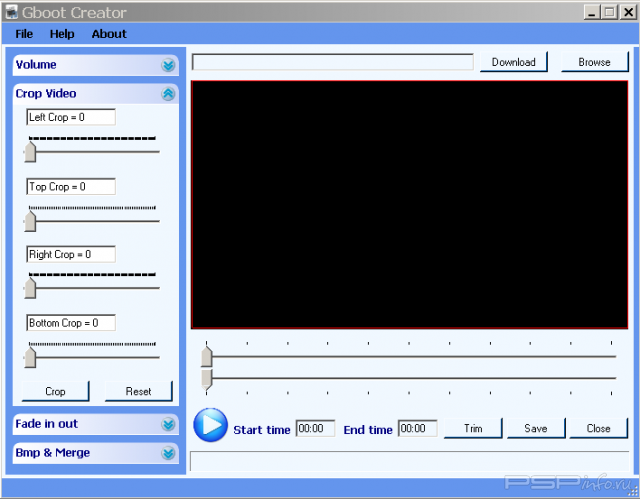Viewport: 640px width, 499px height.
Task: Collapse the Crop Video panel
Action: tap(168, 94)
